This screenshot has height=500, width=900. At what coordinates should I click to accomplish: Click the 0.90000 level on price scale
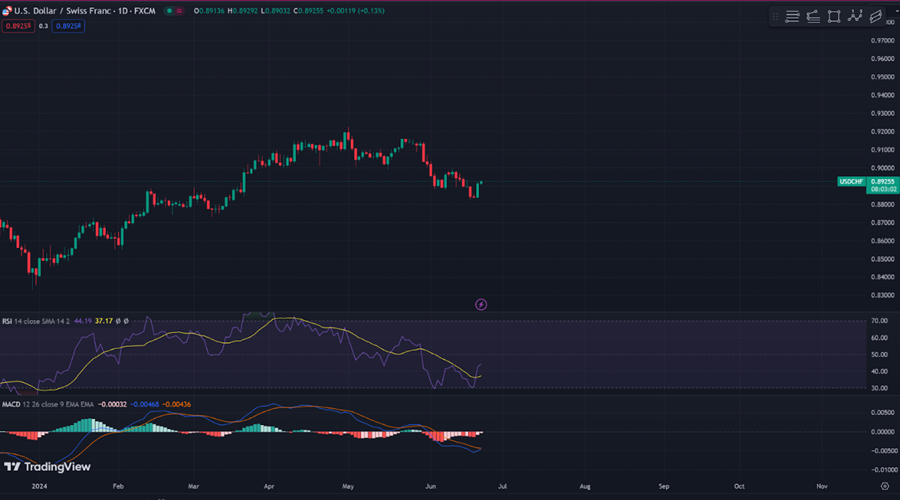pyautogui.click(x=882, y=168)
